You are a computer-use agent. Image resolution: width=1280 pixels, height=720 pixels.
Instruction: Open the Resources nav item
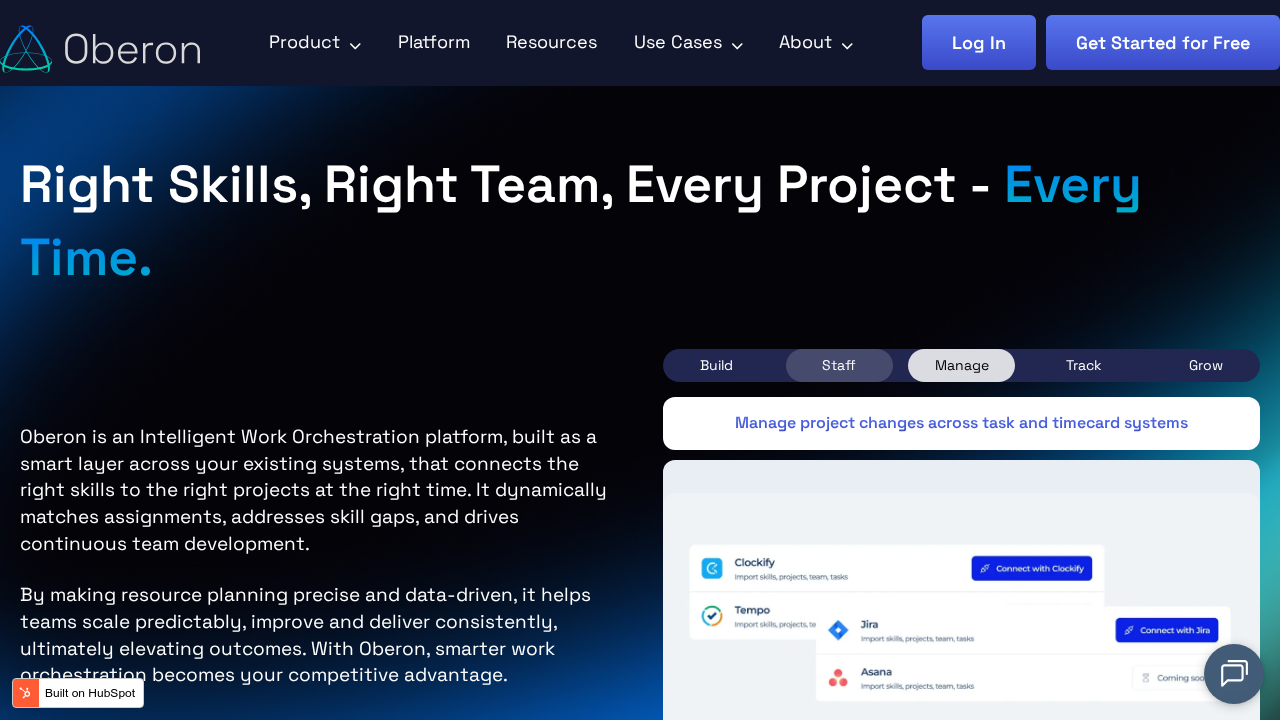point(551,43)
